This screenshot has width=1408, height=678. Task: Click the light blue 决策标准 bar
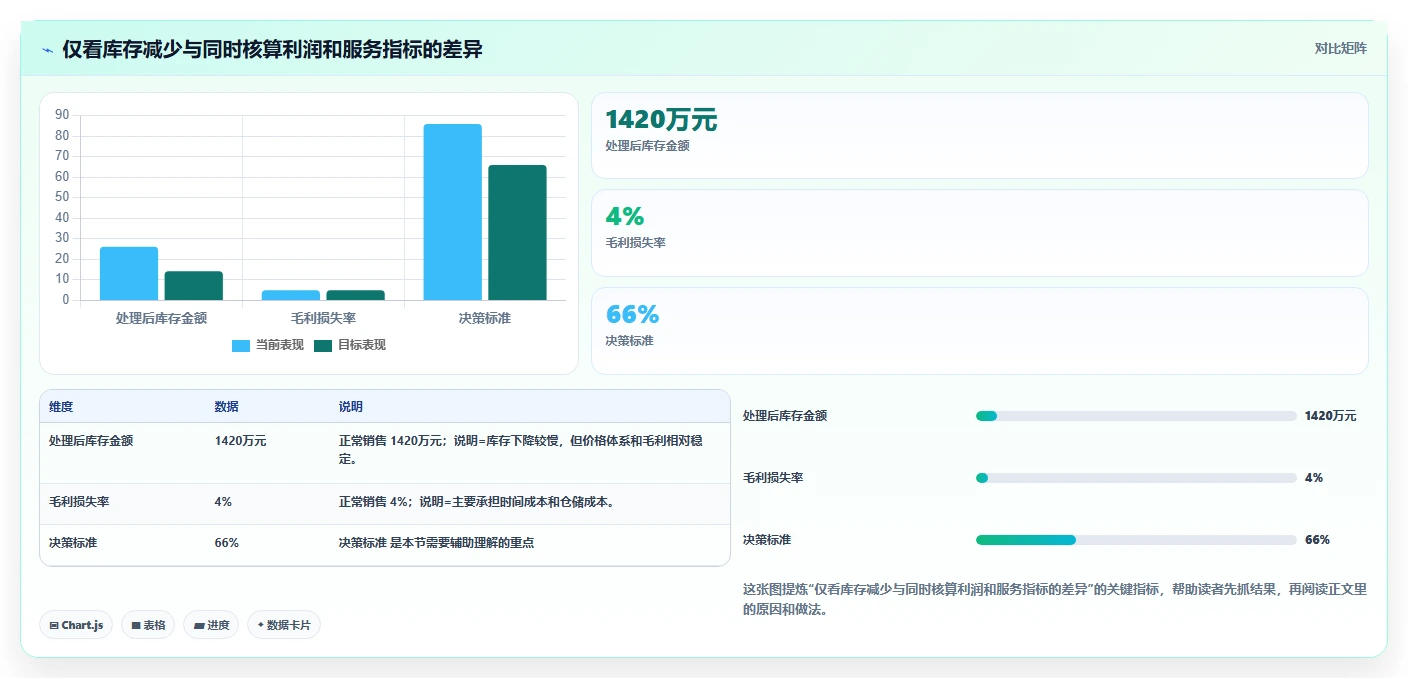tap(452, 212)
